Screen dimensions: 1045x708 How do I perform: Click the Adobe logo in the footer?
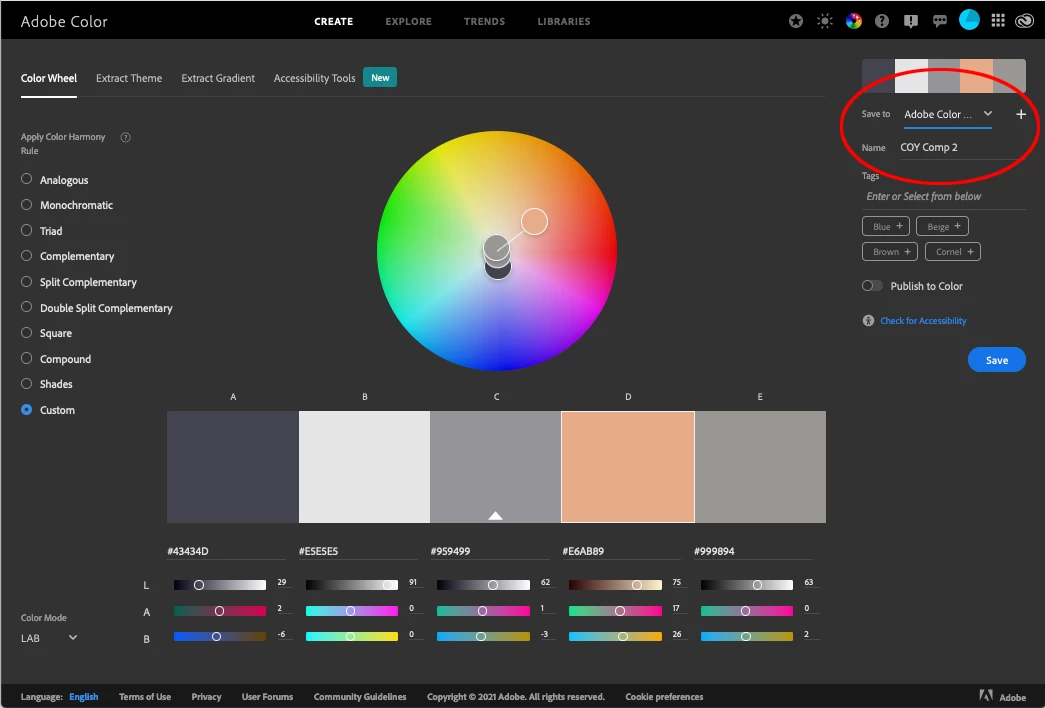(x=1002, y=697)
